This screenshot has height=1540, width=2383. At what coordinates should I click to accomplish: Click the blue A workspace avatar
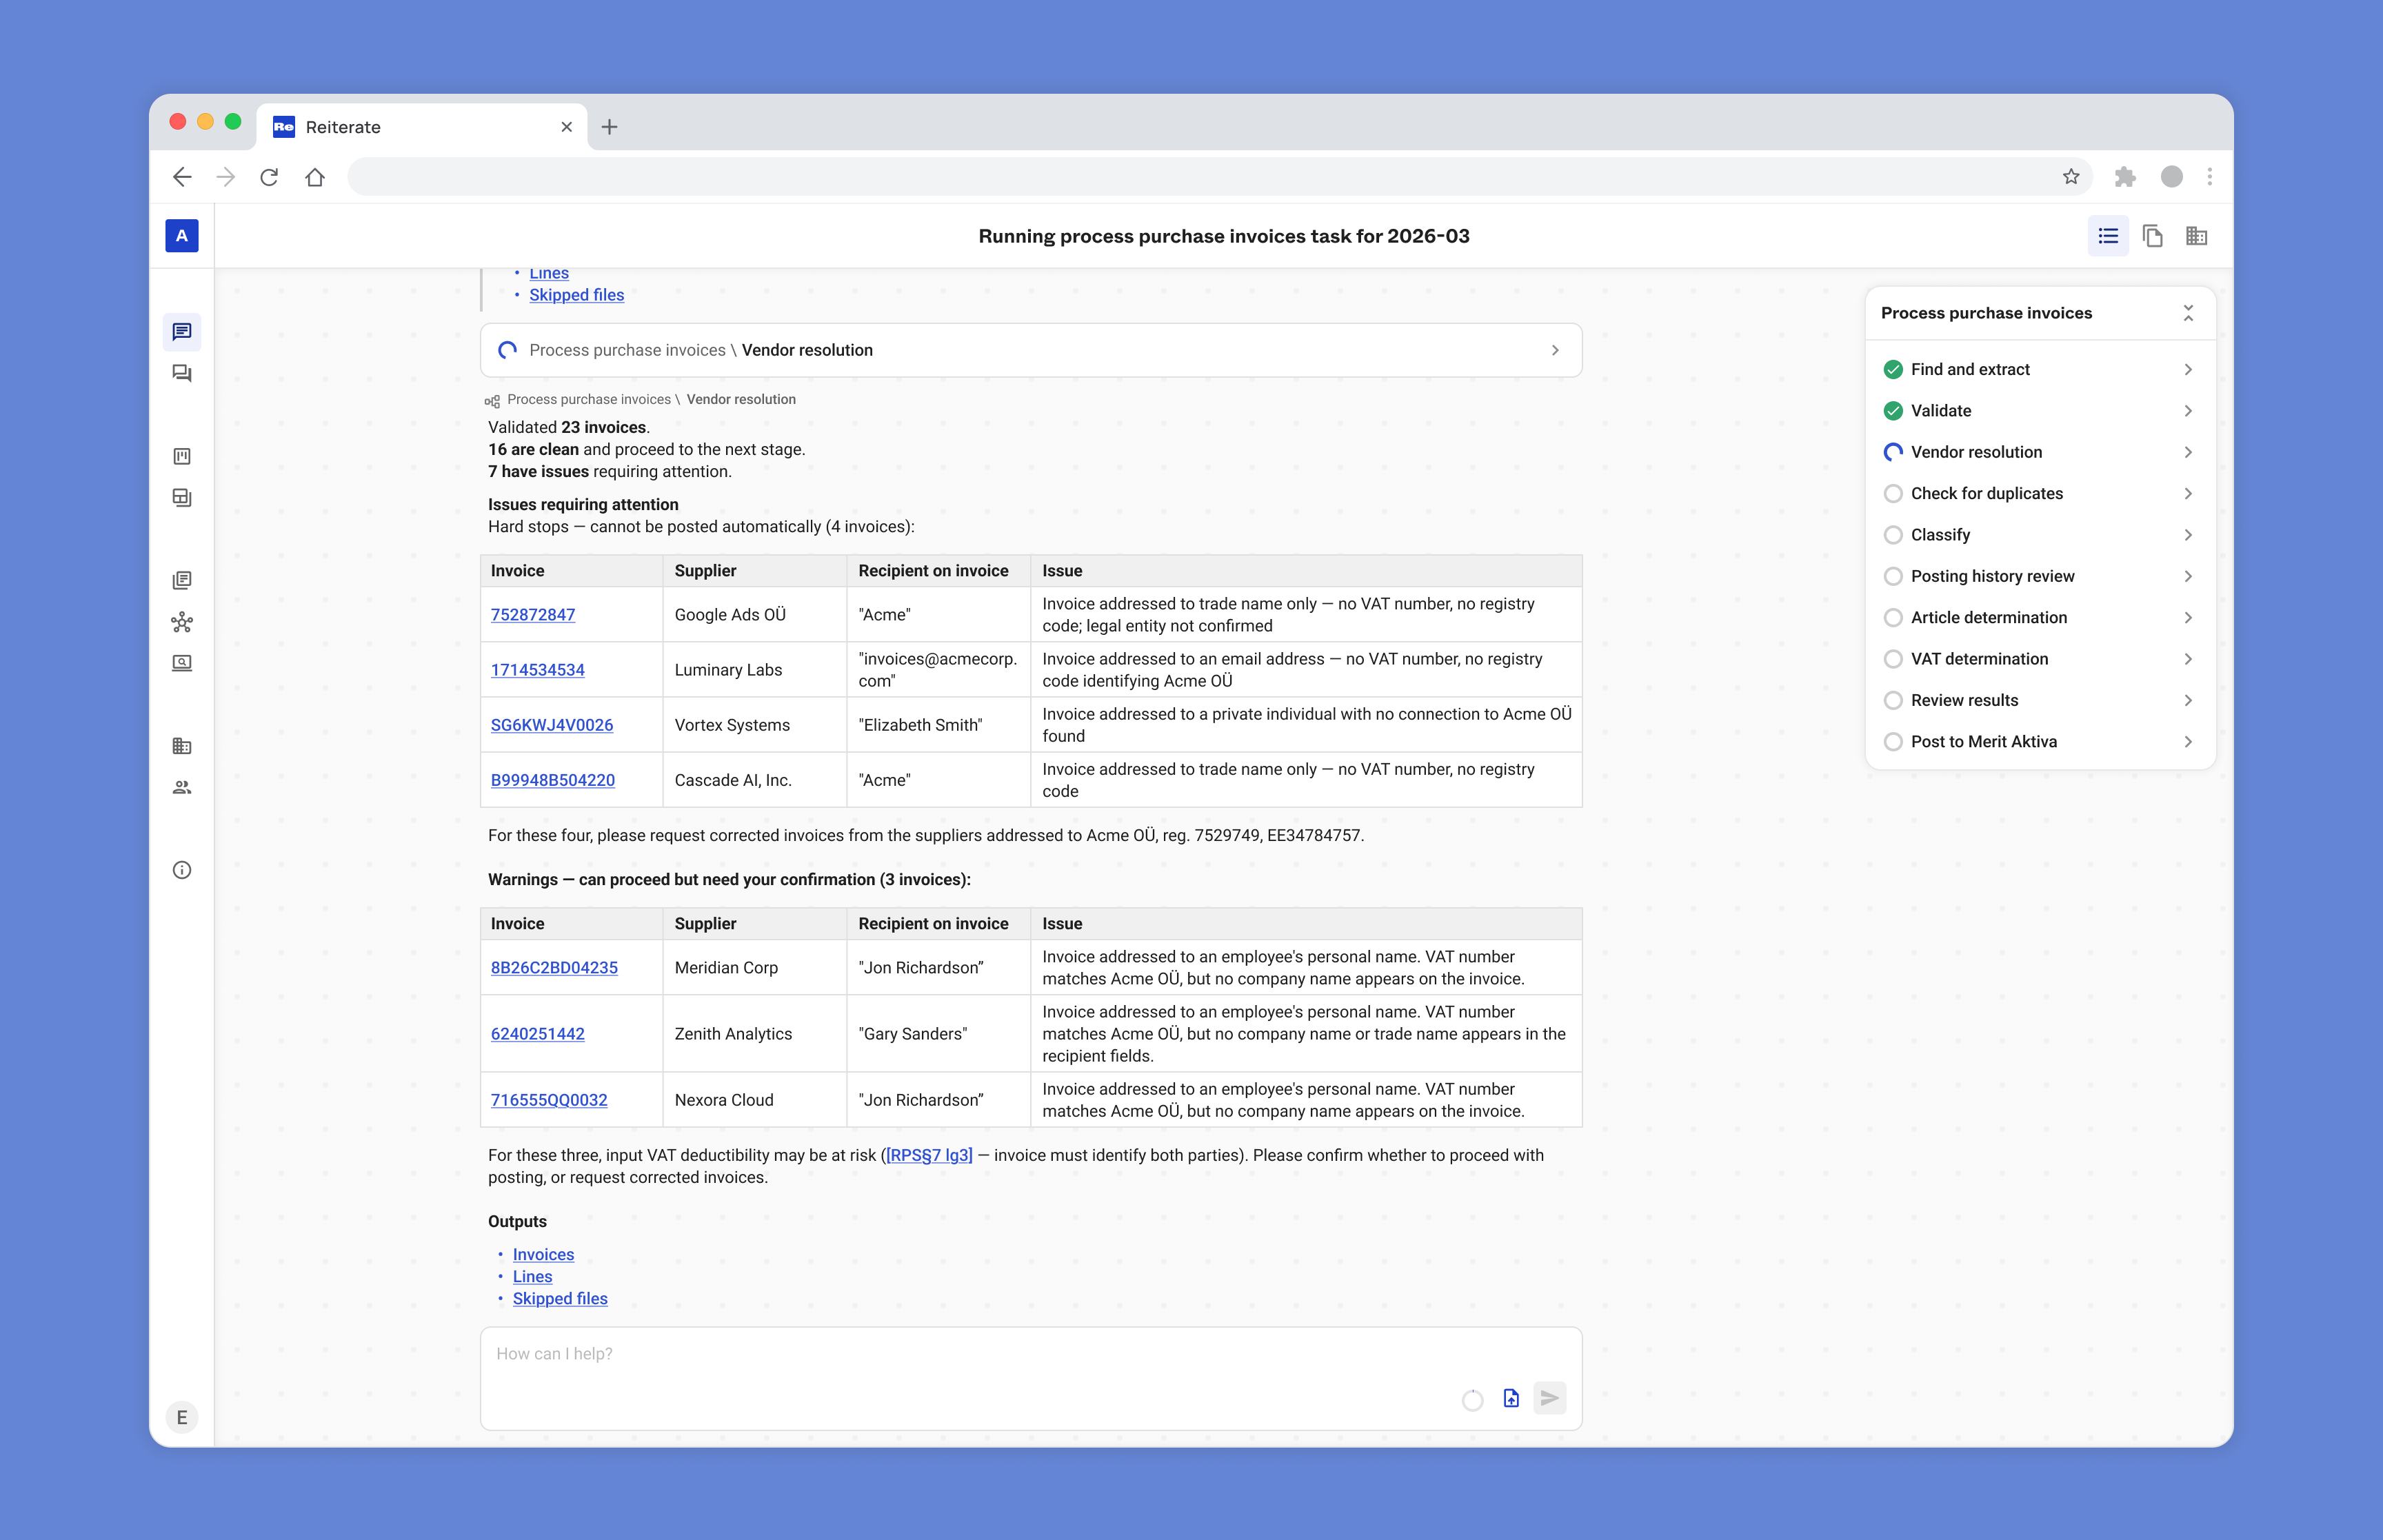tap(181, 236)
